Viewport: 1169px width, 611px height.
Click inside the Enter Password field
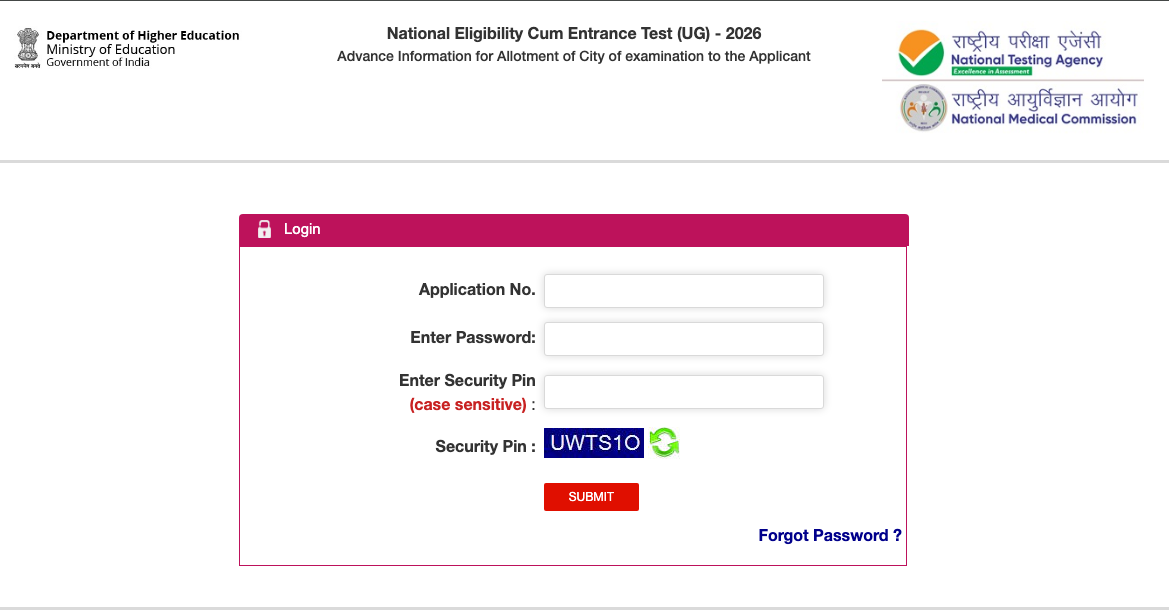[x=683, y=338]
